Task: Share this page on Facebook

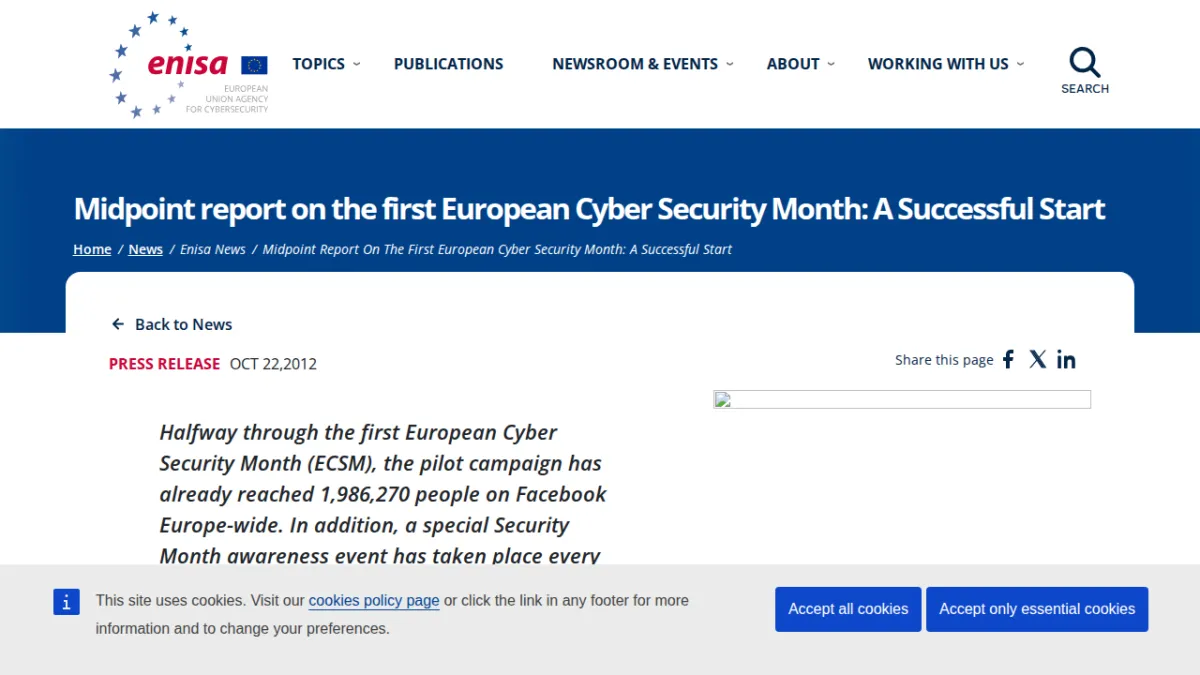Action: 1009,360
